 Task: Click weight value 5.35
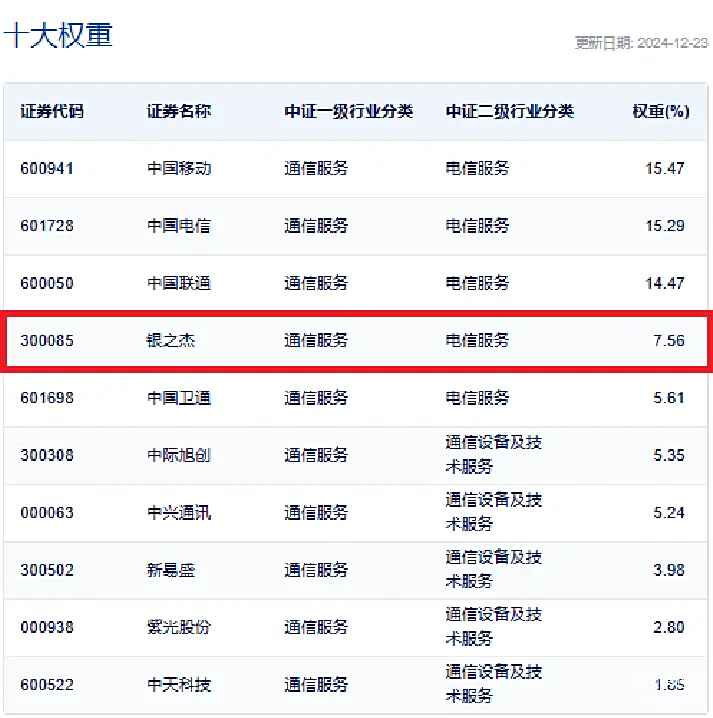(669, 455)
